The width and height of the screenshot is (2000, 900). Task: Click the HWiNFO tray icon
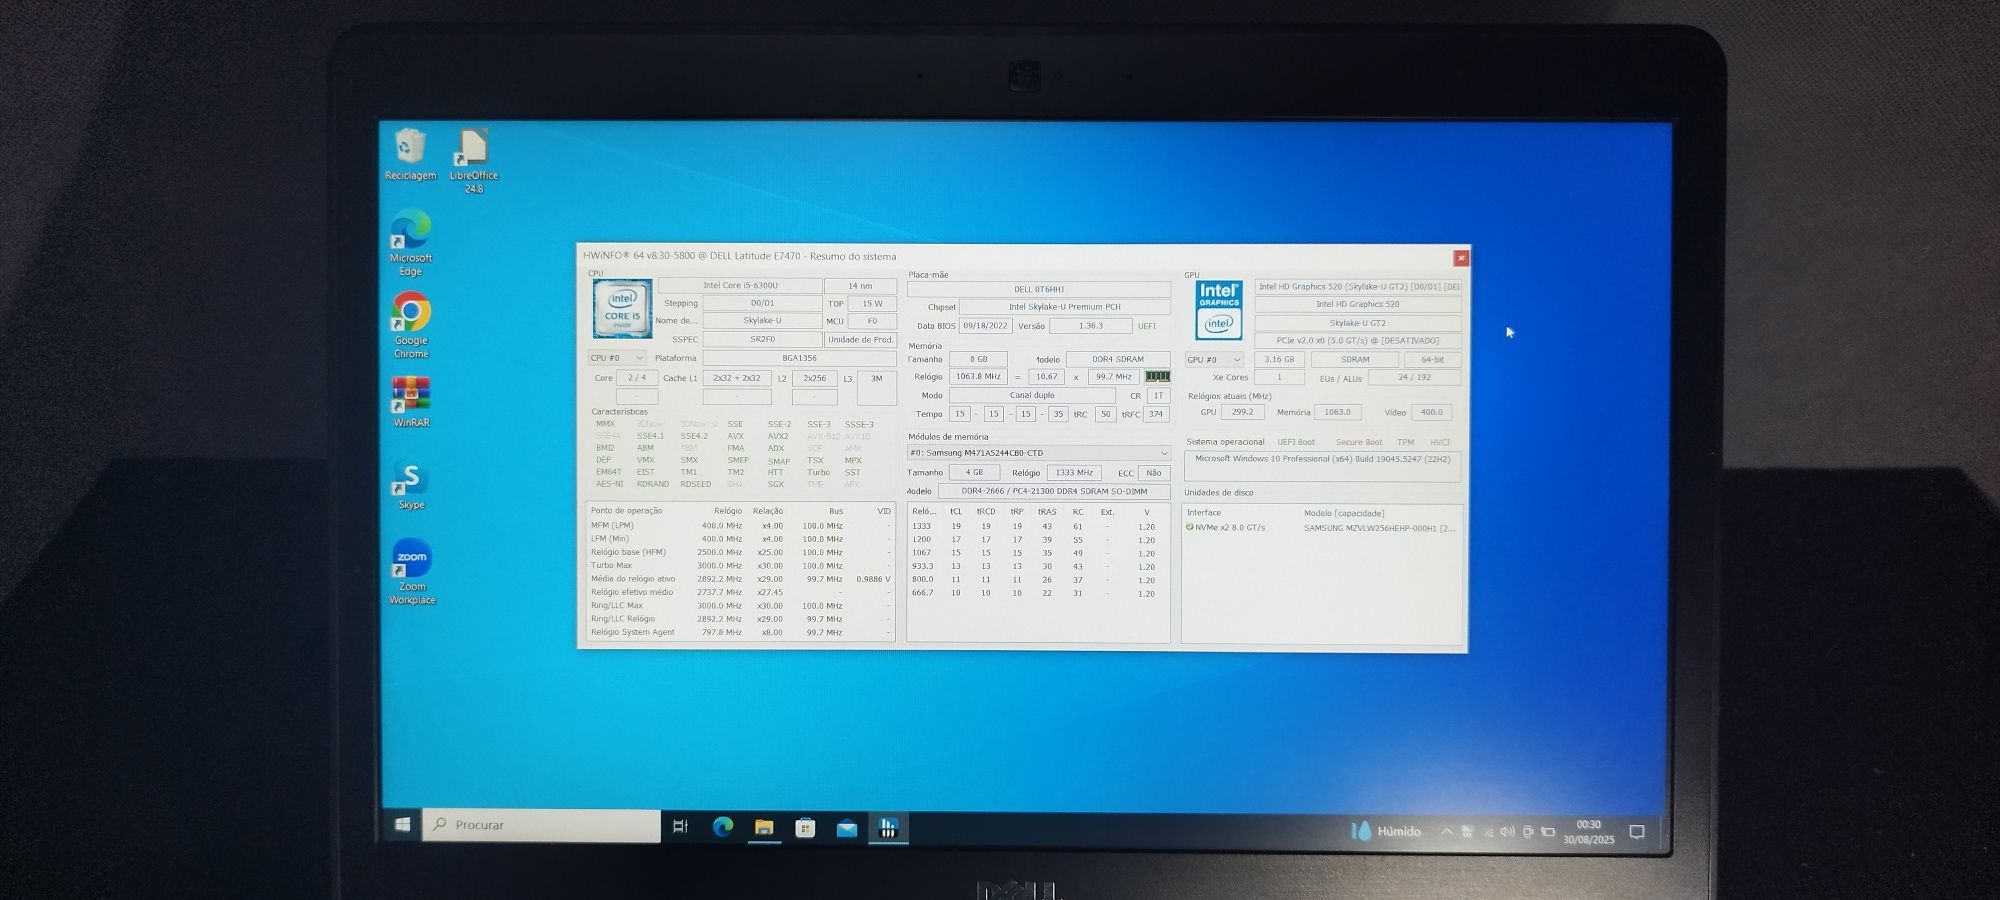tap(1468, 831)
